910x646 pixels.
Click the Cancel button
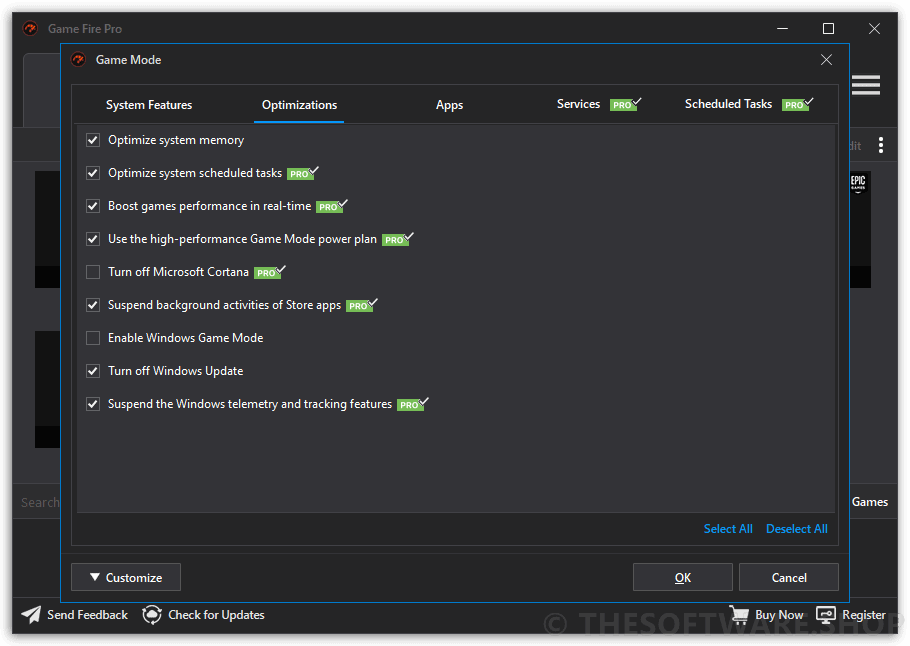click(789, 578)
